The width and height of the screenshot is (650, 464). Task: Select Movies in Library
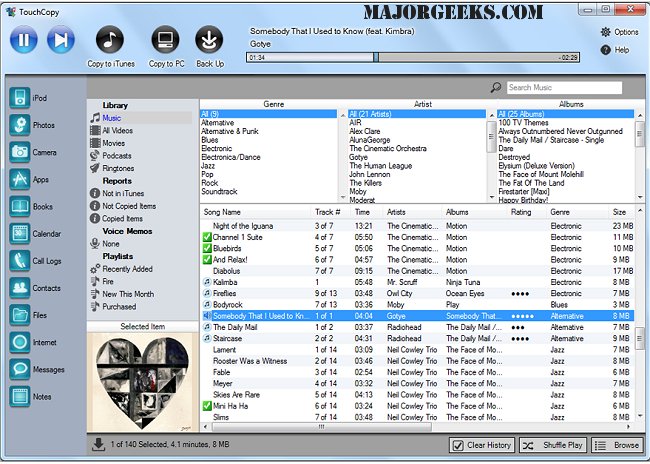click(114, 143)
